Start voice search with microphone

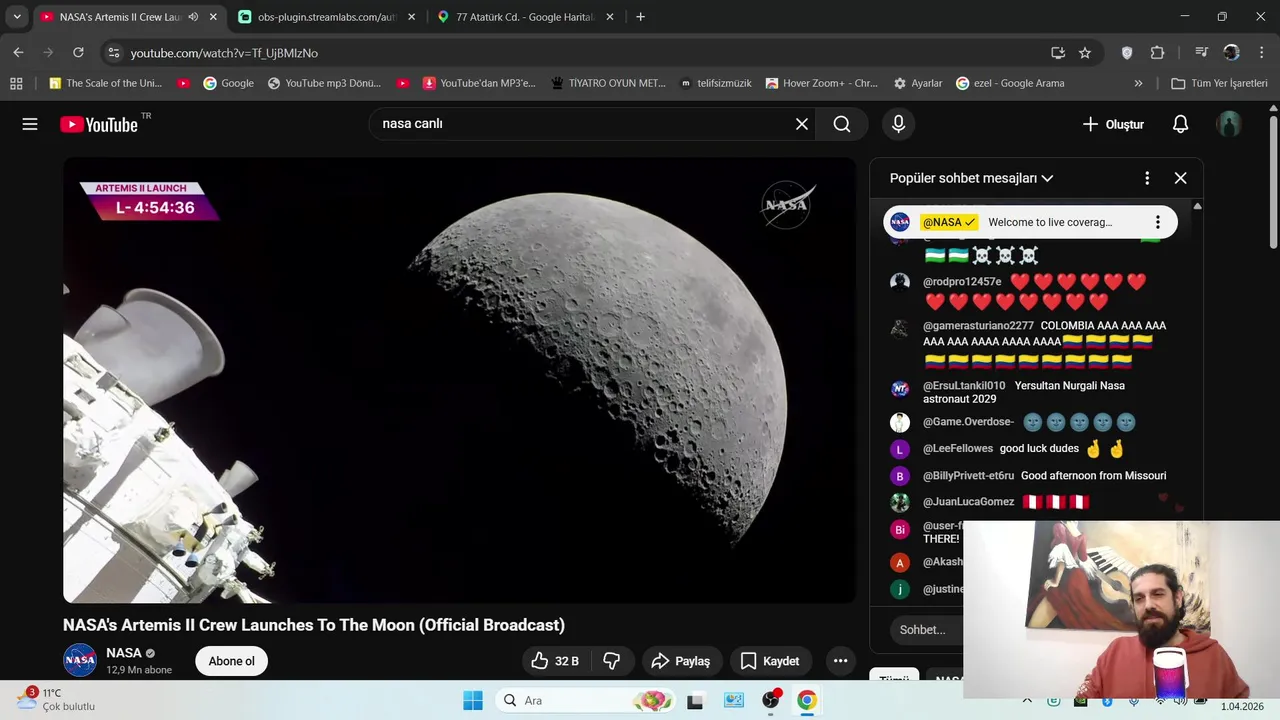(x=898, y=124)
